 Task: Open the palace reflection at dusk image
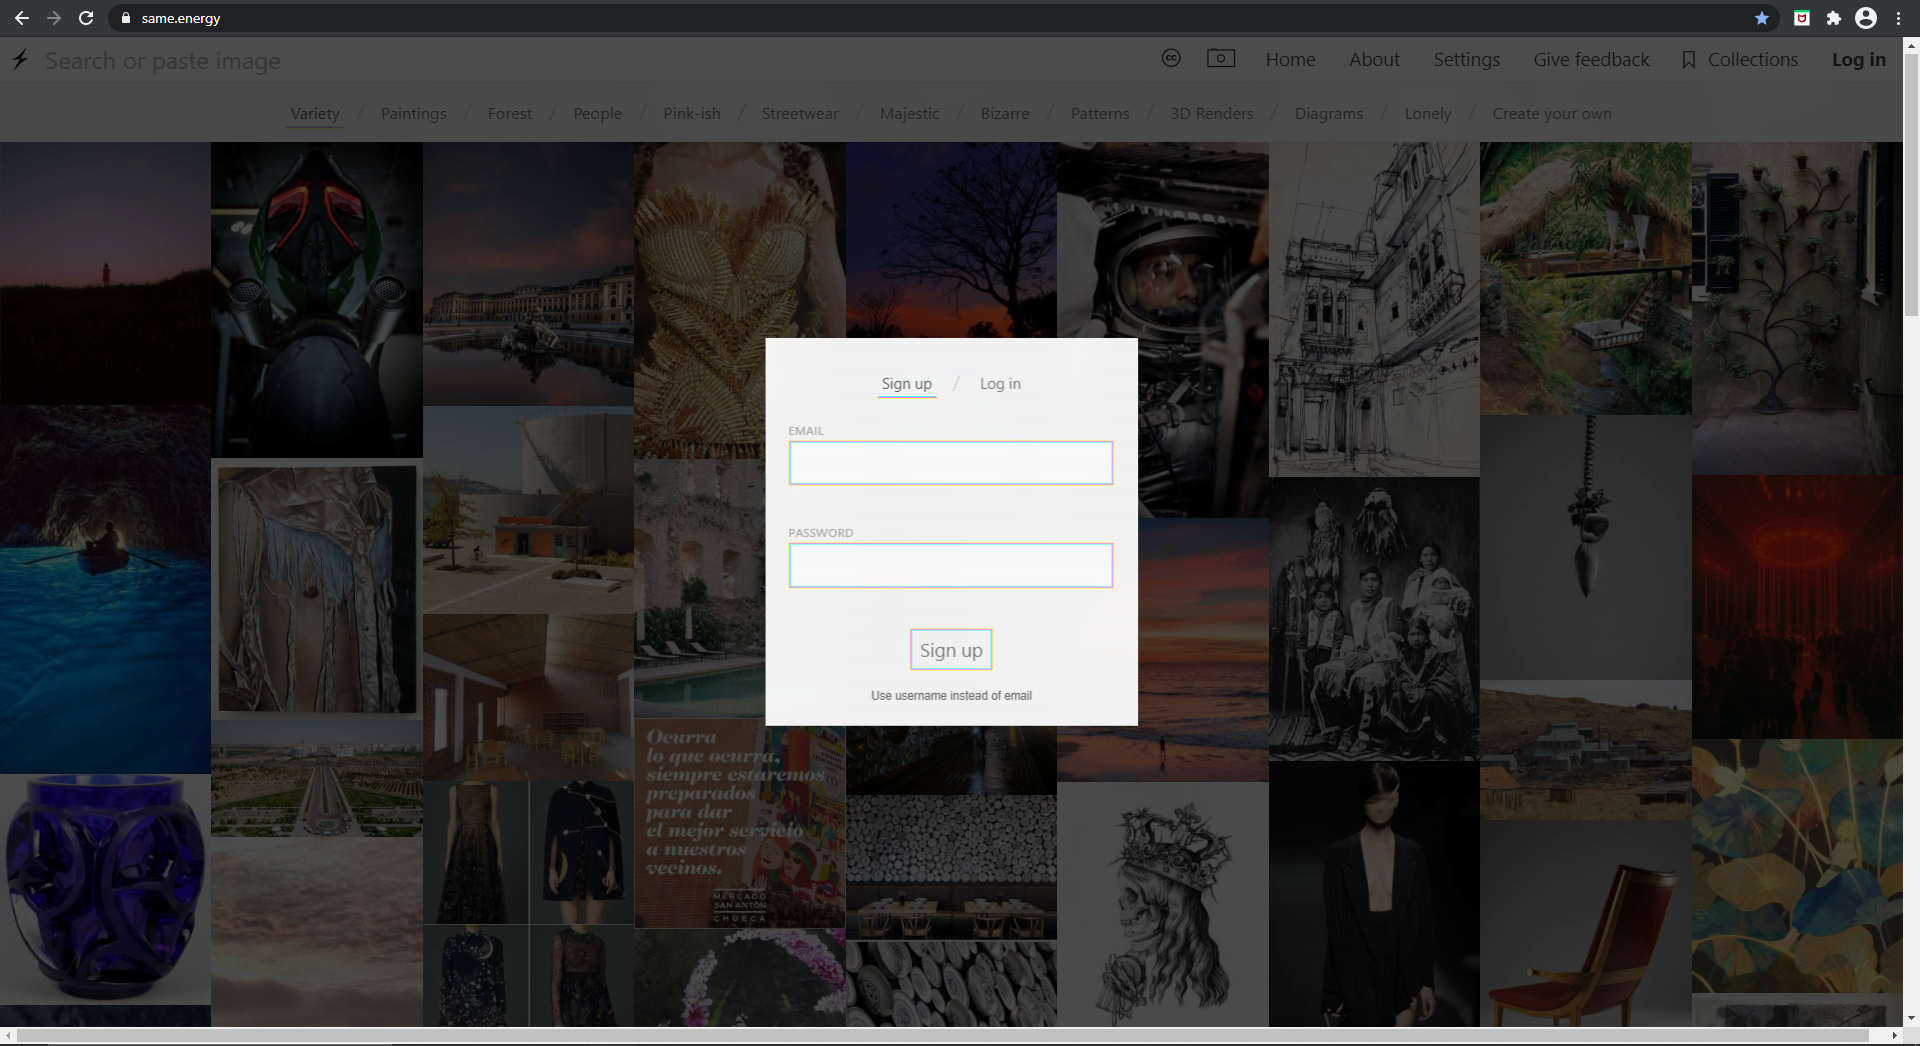[528, 273]
